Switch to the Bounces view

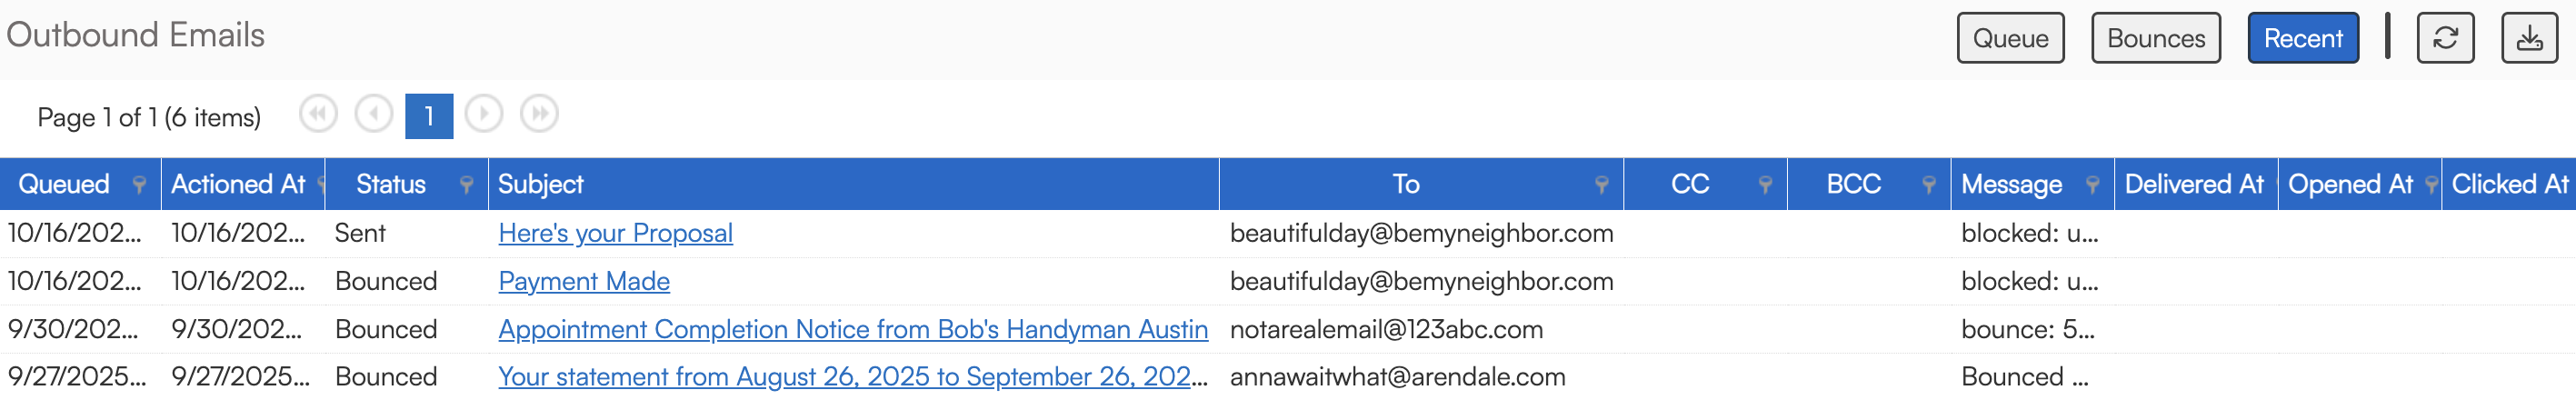(x=2155, y=38)
